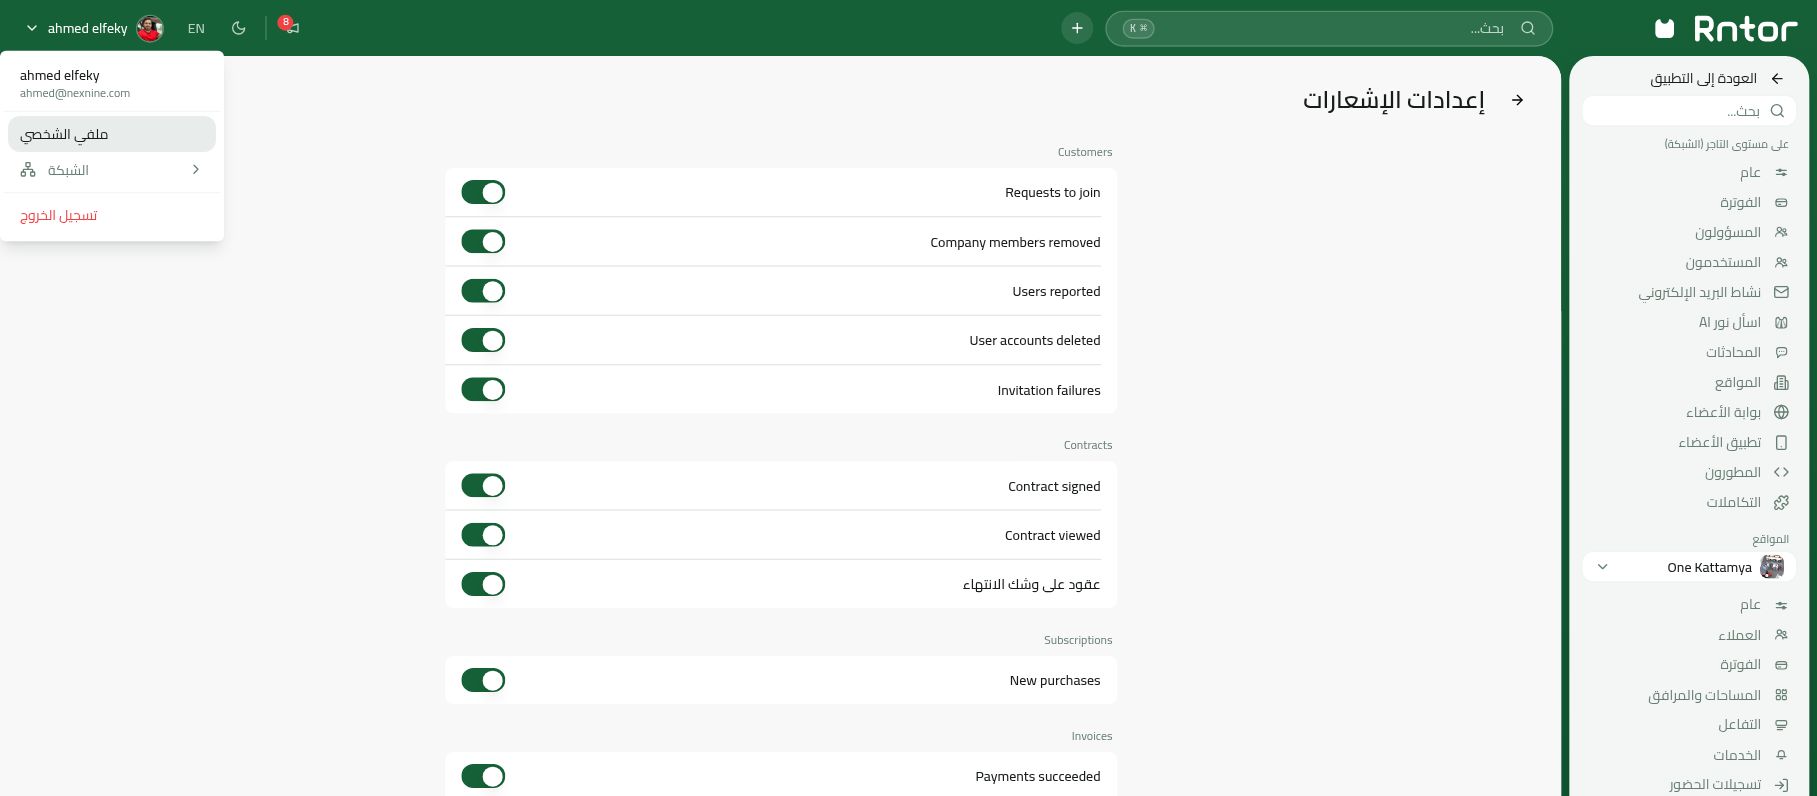Click the top global search field

pyautogui.click(x=1329, y=28)
